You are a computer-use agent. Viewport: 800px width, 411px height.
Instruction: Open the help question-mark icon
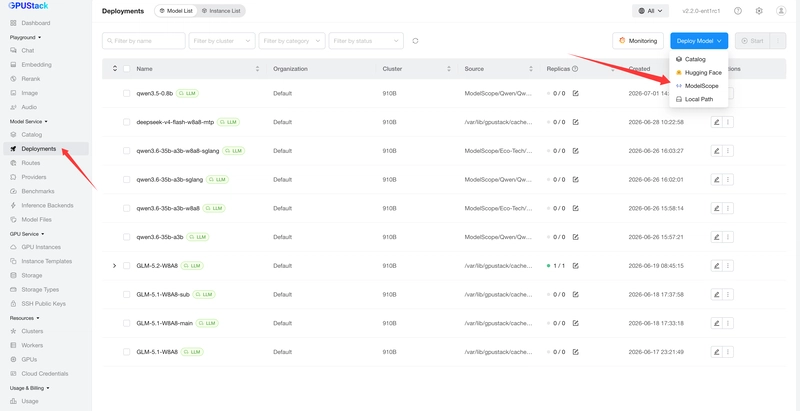(738, 11)
